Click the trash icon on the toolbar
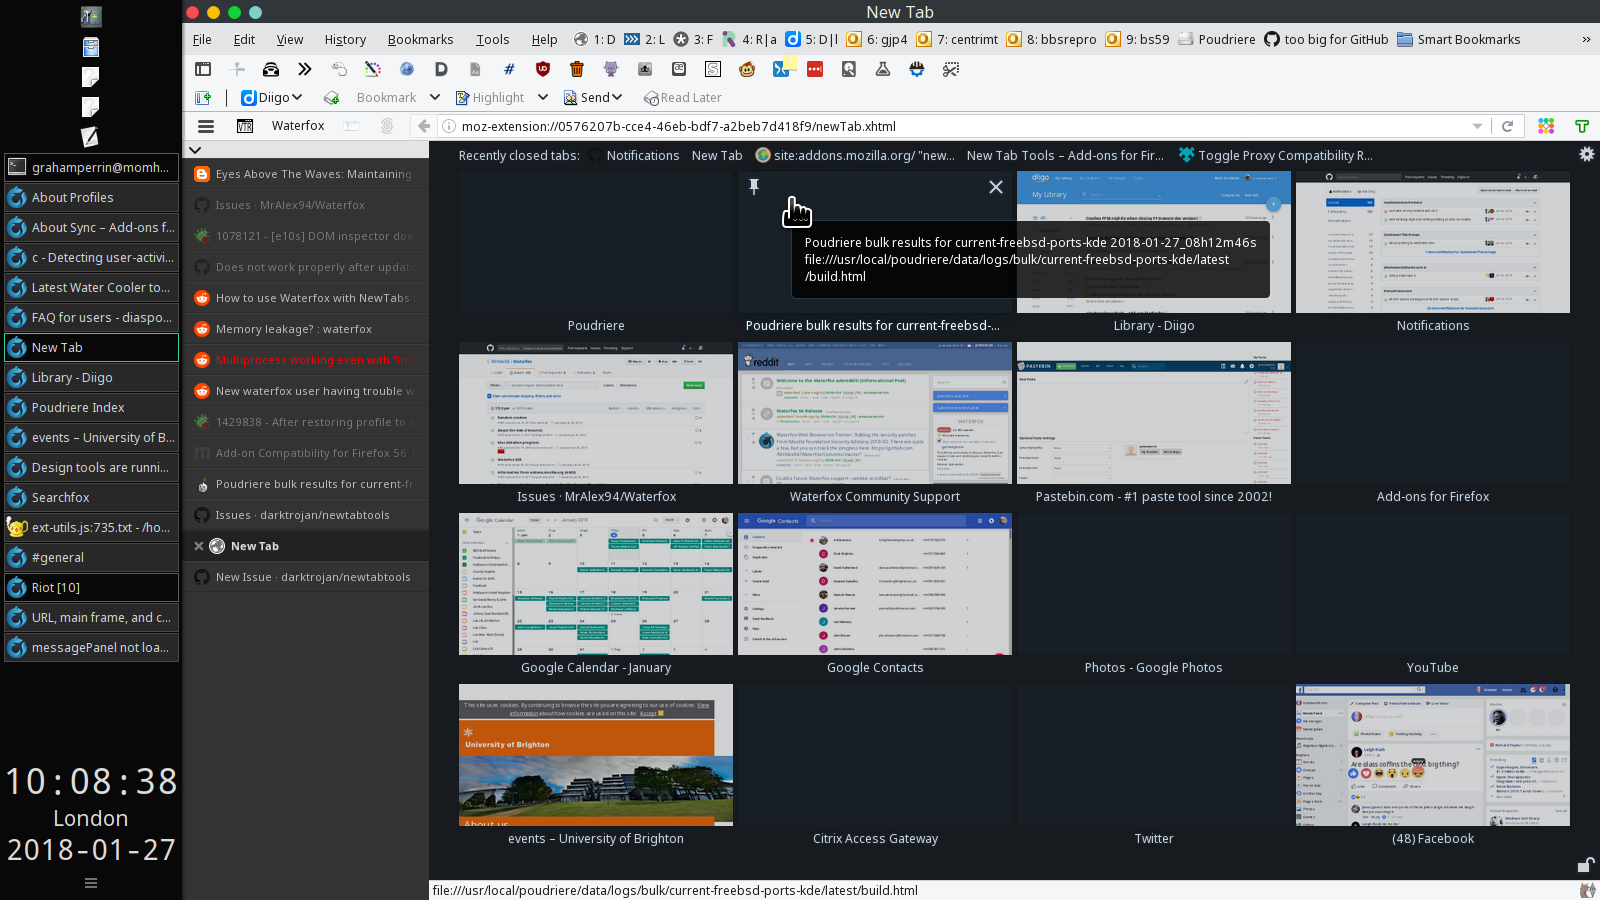The height and width of the screenshot is (900, 1600). tap(577, 69)
